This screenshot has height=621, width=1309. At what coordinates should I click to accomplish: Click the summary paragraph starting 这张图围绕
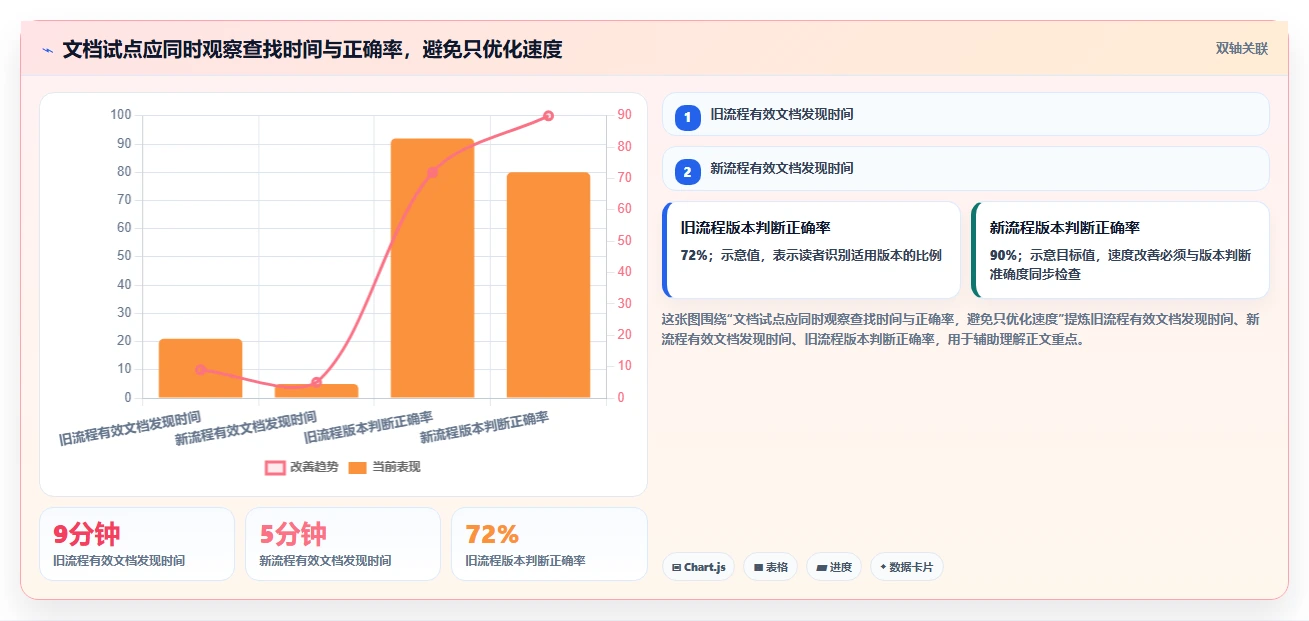click(960, 329)
